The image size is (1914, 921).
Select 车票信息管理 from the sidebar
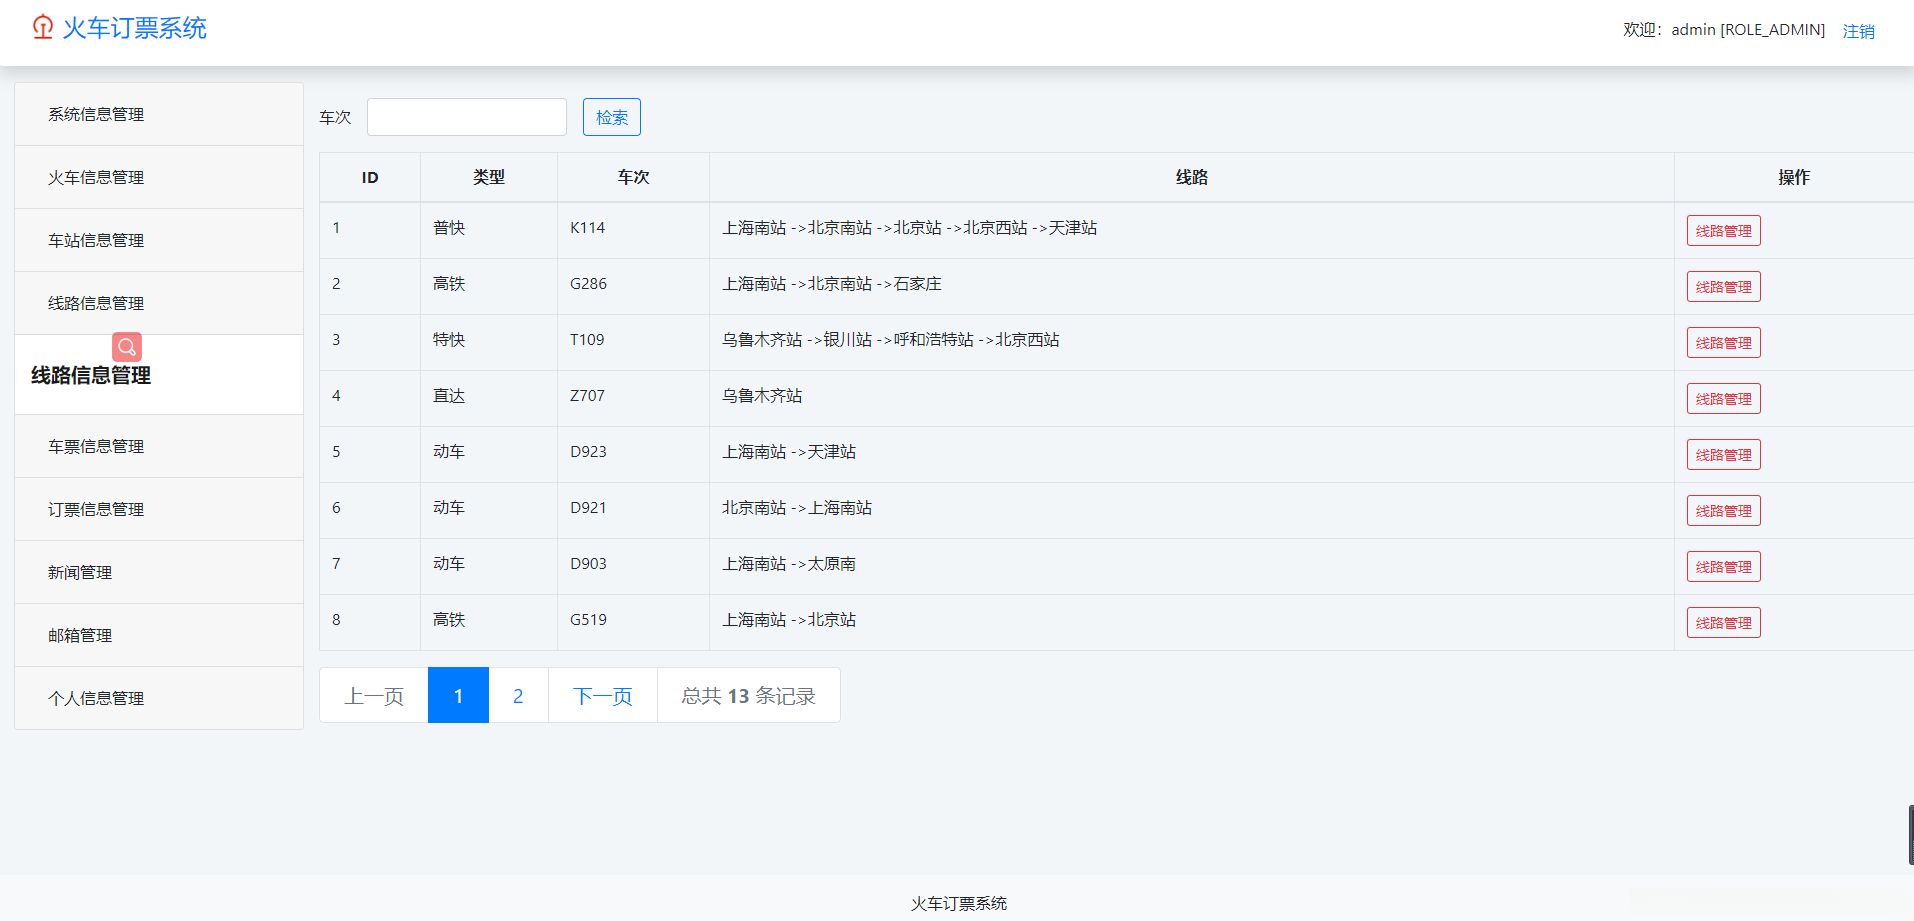95,446
